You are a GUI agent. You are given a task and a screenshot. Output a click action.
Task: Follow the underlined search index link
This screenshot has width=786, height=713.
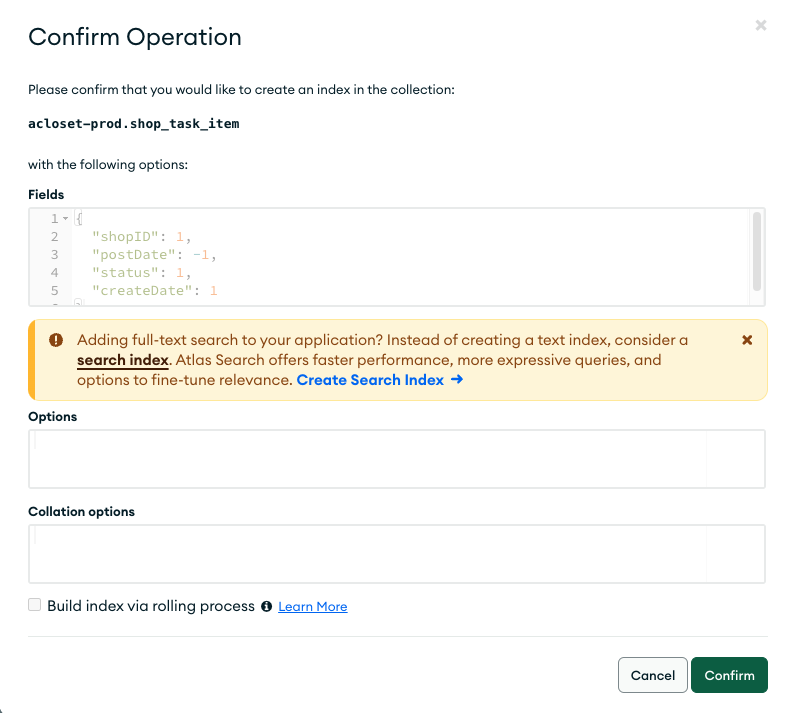coord(122,360)
